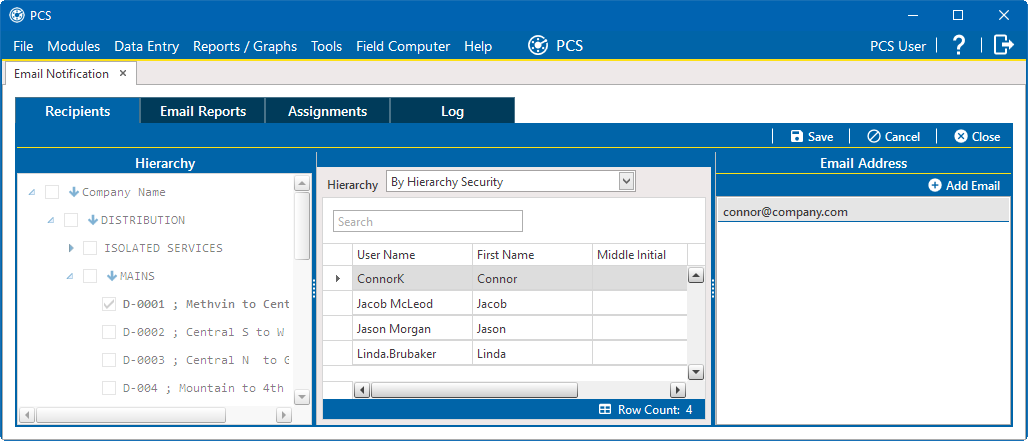Open the Data Entry menu

(x=146, y=46)
